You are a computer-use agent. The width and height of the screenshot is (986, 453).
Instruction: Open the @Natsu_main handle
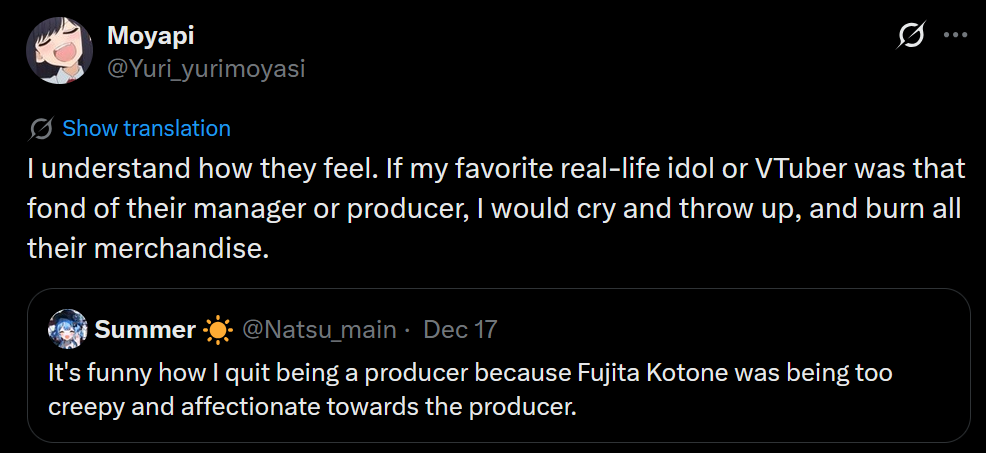[x=318, y=329]
